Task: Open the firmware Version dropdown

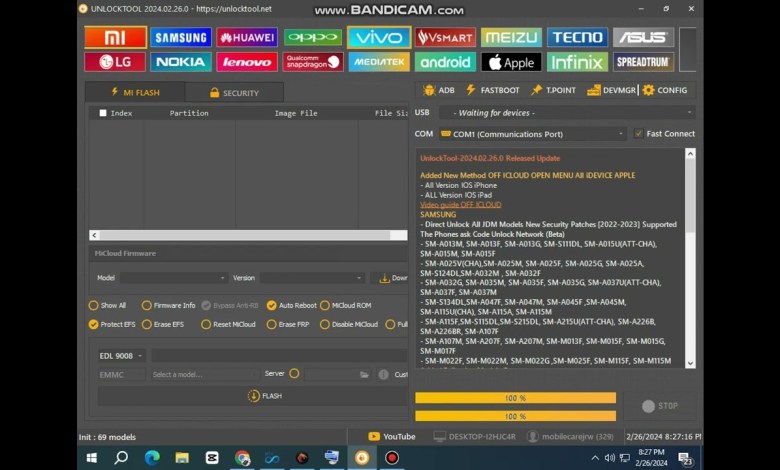Action: 312,278
